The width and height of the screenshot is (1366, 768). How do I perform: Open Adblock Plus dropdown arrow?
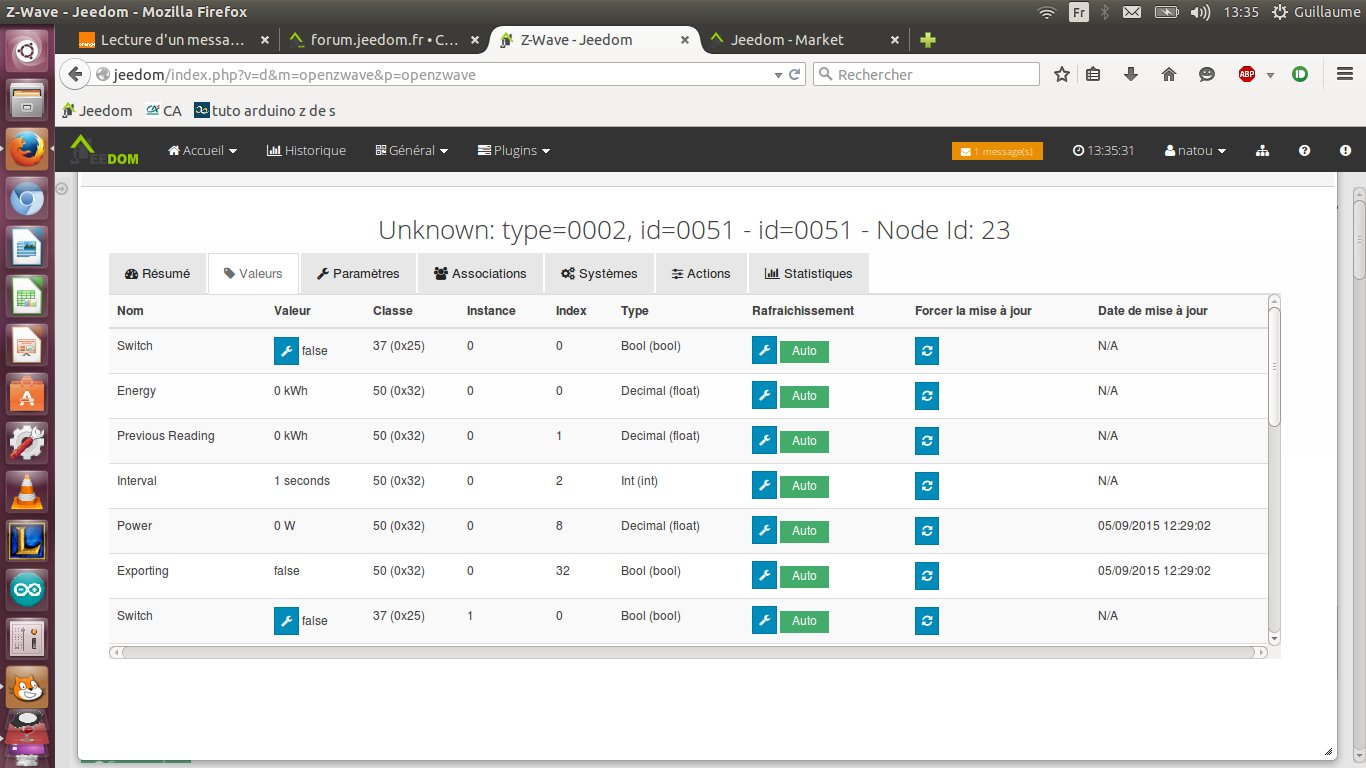(x=1270, y=75)
